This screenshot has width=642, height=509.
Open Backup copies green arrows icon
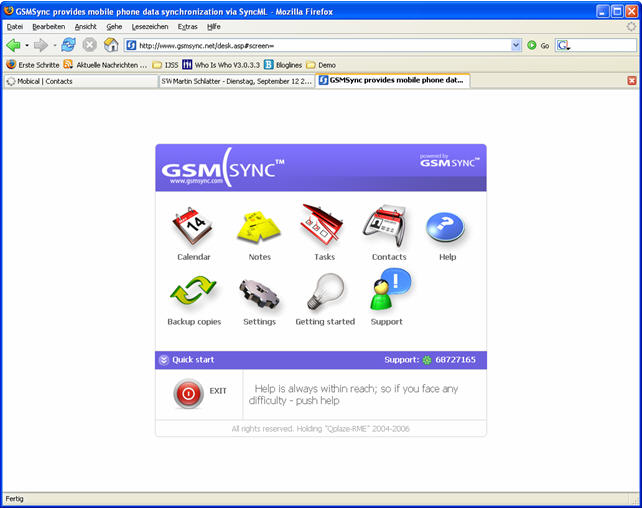(x=193, y=291)
